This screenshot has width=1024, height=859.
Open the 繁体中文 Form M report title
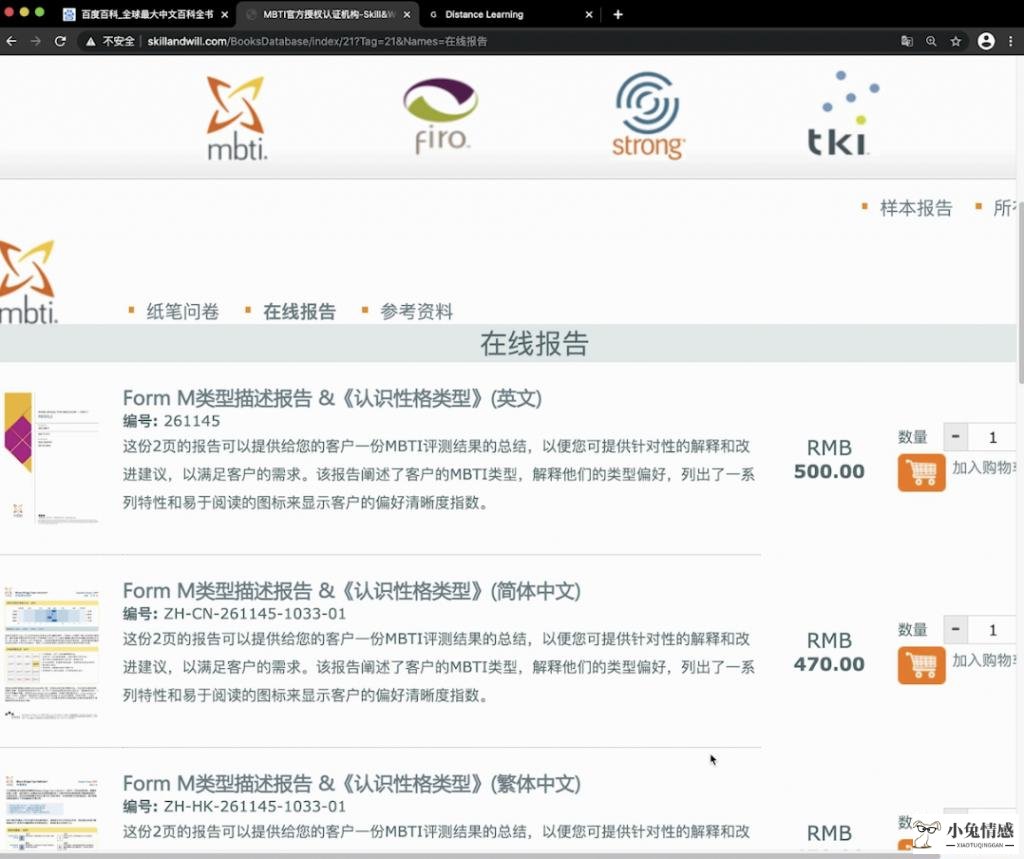(x=351, y=783)
